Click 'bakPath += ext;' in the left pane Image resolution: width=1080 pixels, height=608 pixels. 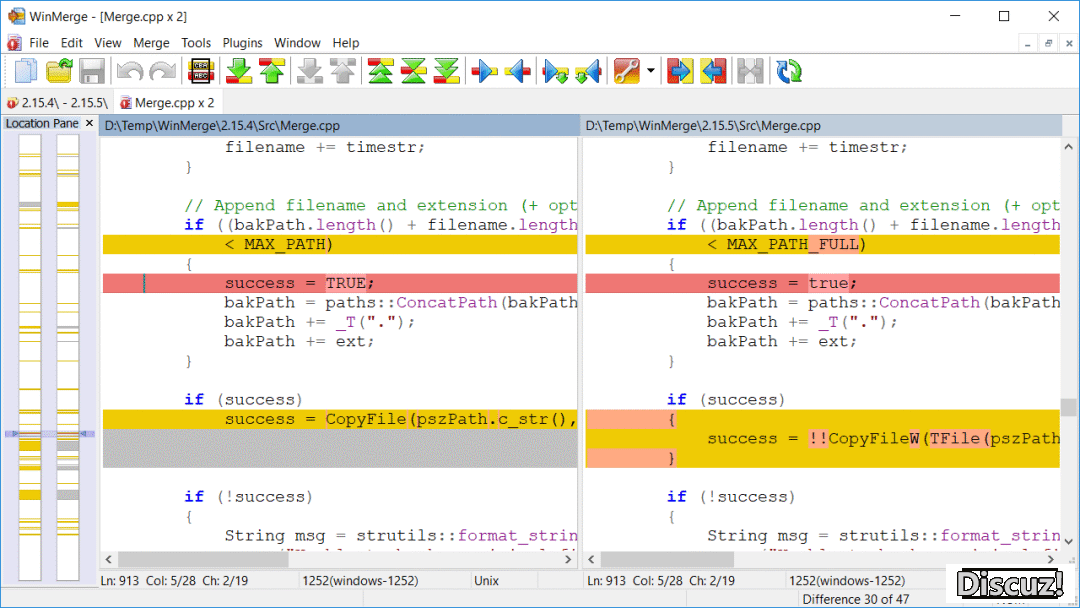[299, 342]
